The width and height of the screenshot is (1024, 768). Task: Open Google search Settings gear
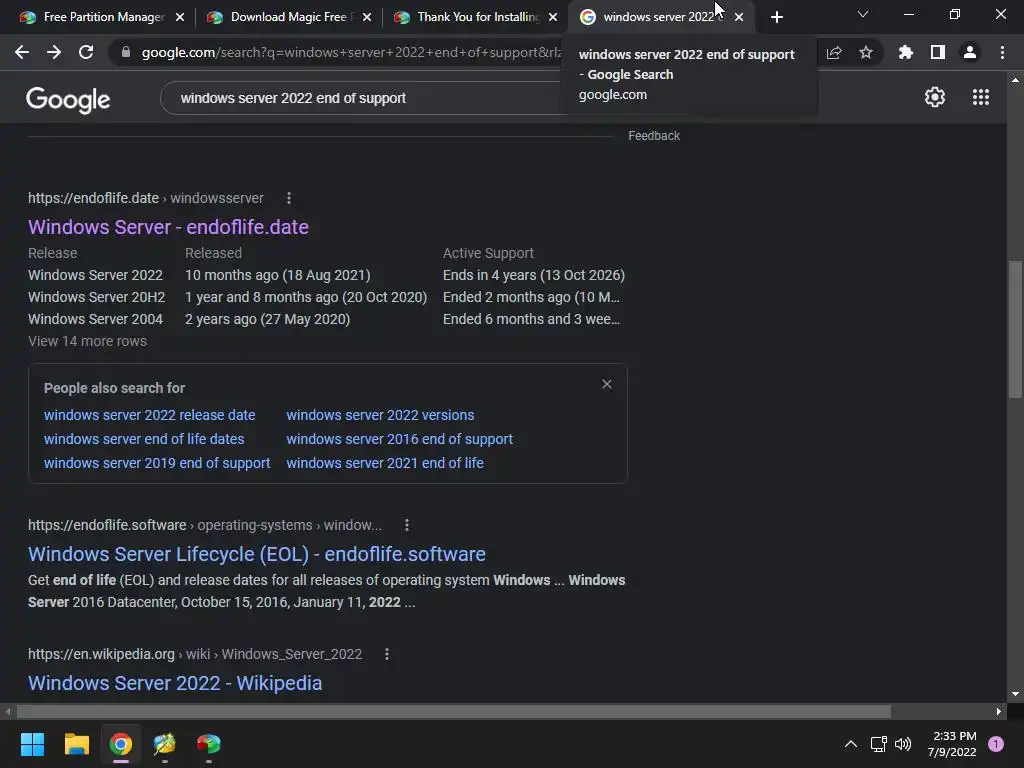click(x=935, y=97)
